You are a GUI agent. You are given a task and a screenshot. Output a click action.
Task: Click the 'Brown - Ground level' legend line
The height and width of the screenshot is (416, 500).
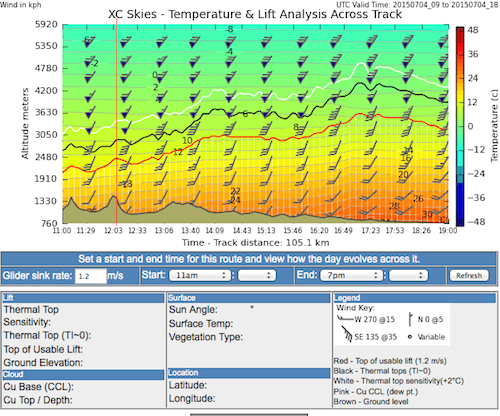(371, 402)
